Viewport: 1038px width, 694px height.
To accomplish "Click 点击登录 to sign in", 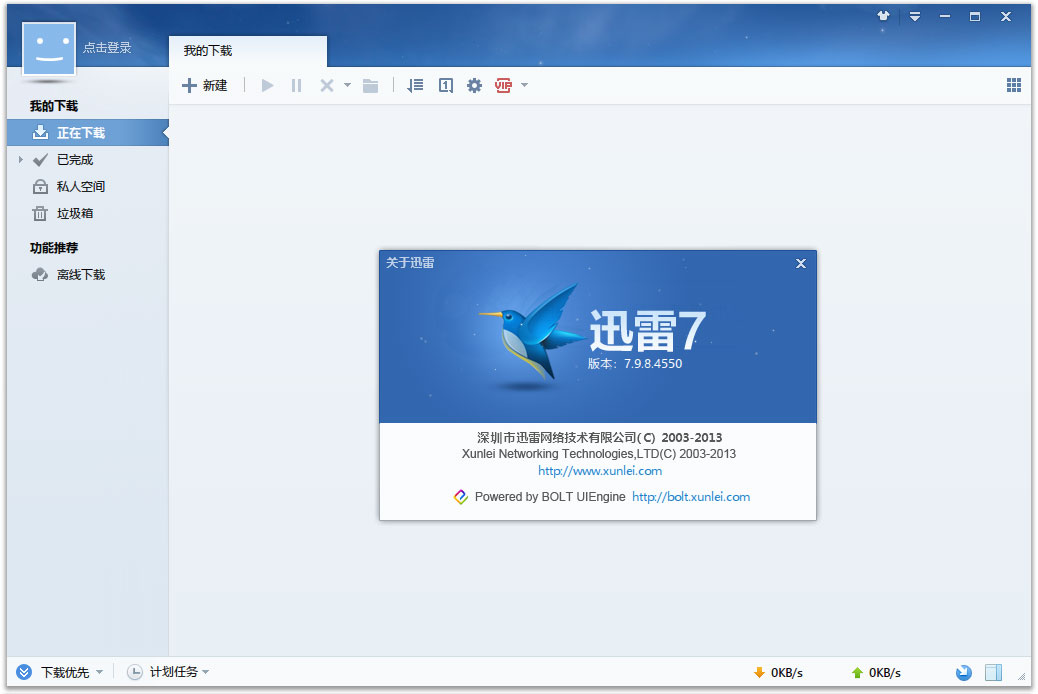I will tap(106, 45).
